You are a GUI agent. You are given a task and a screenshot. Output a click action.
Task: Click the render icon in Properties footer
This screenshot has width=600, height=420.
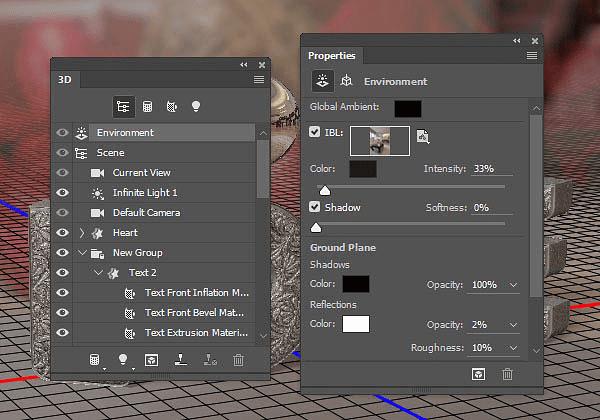pyautogui.click(x=478, y=374)
